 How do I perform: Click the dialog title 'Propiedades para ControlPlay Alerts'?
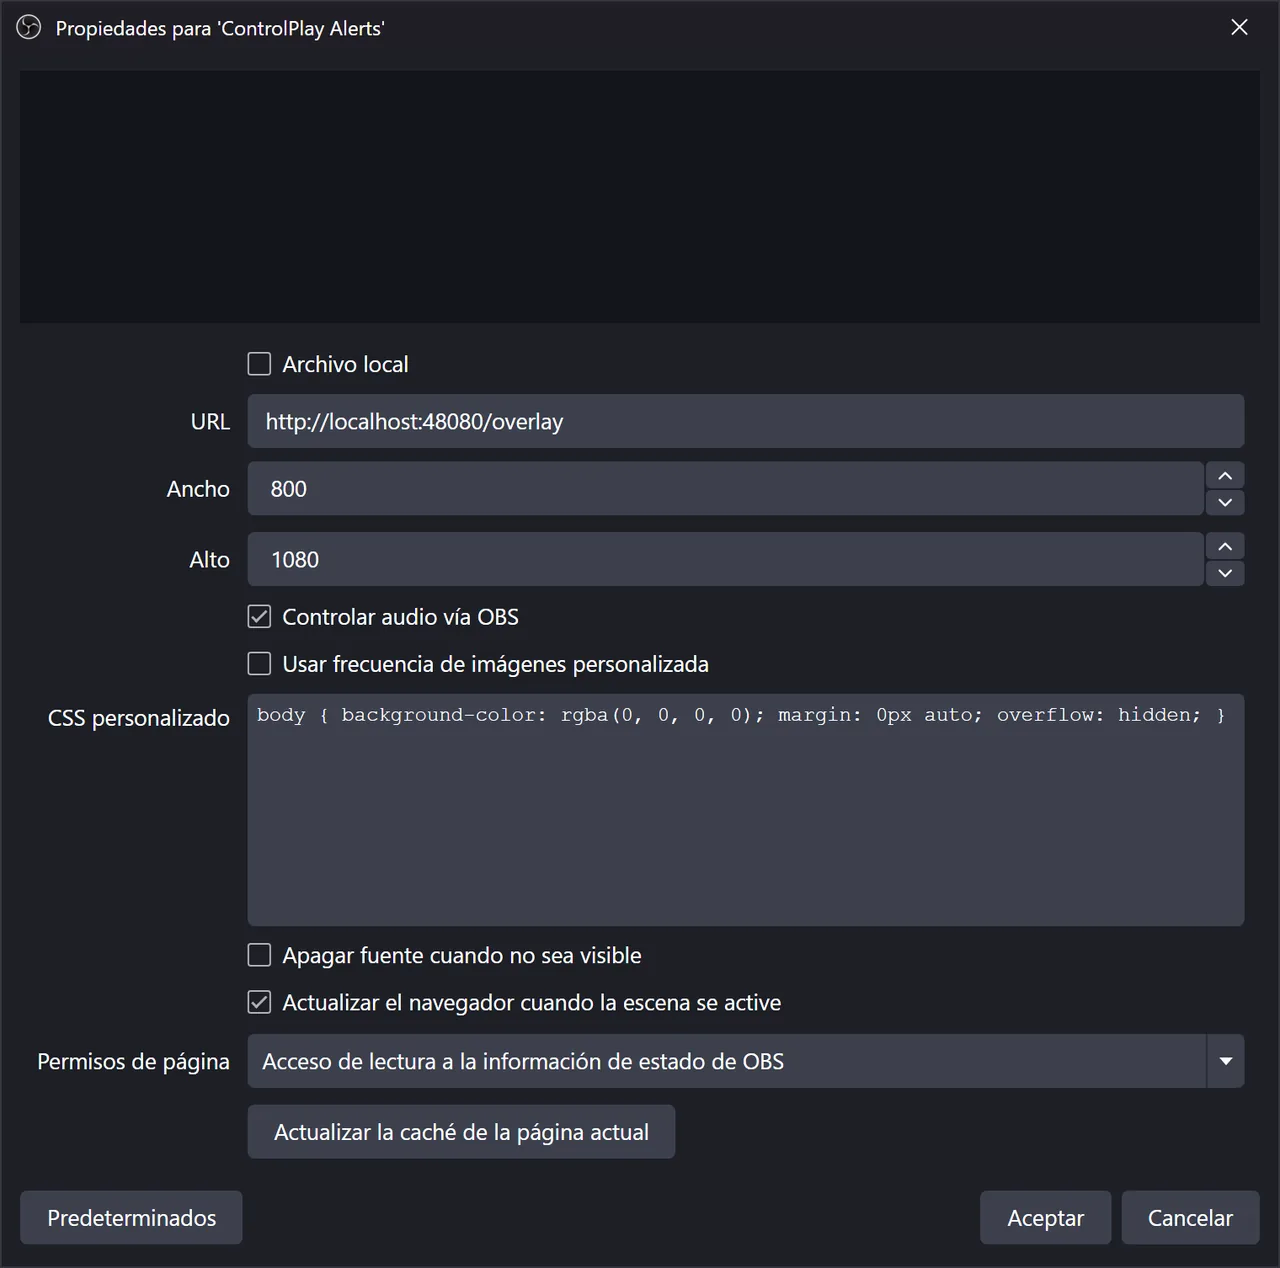click(x=220, y=28)
